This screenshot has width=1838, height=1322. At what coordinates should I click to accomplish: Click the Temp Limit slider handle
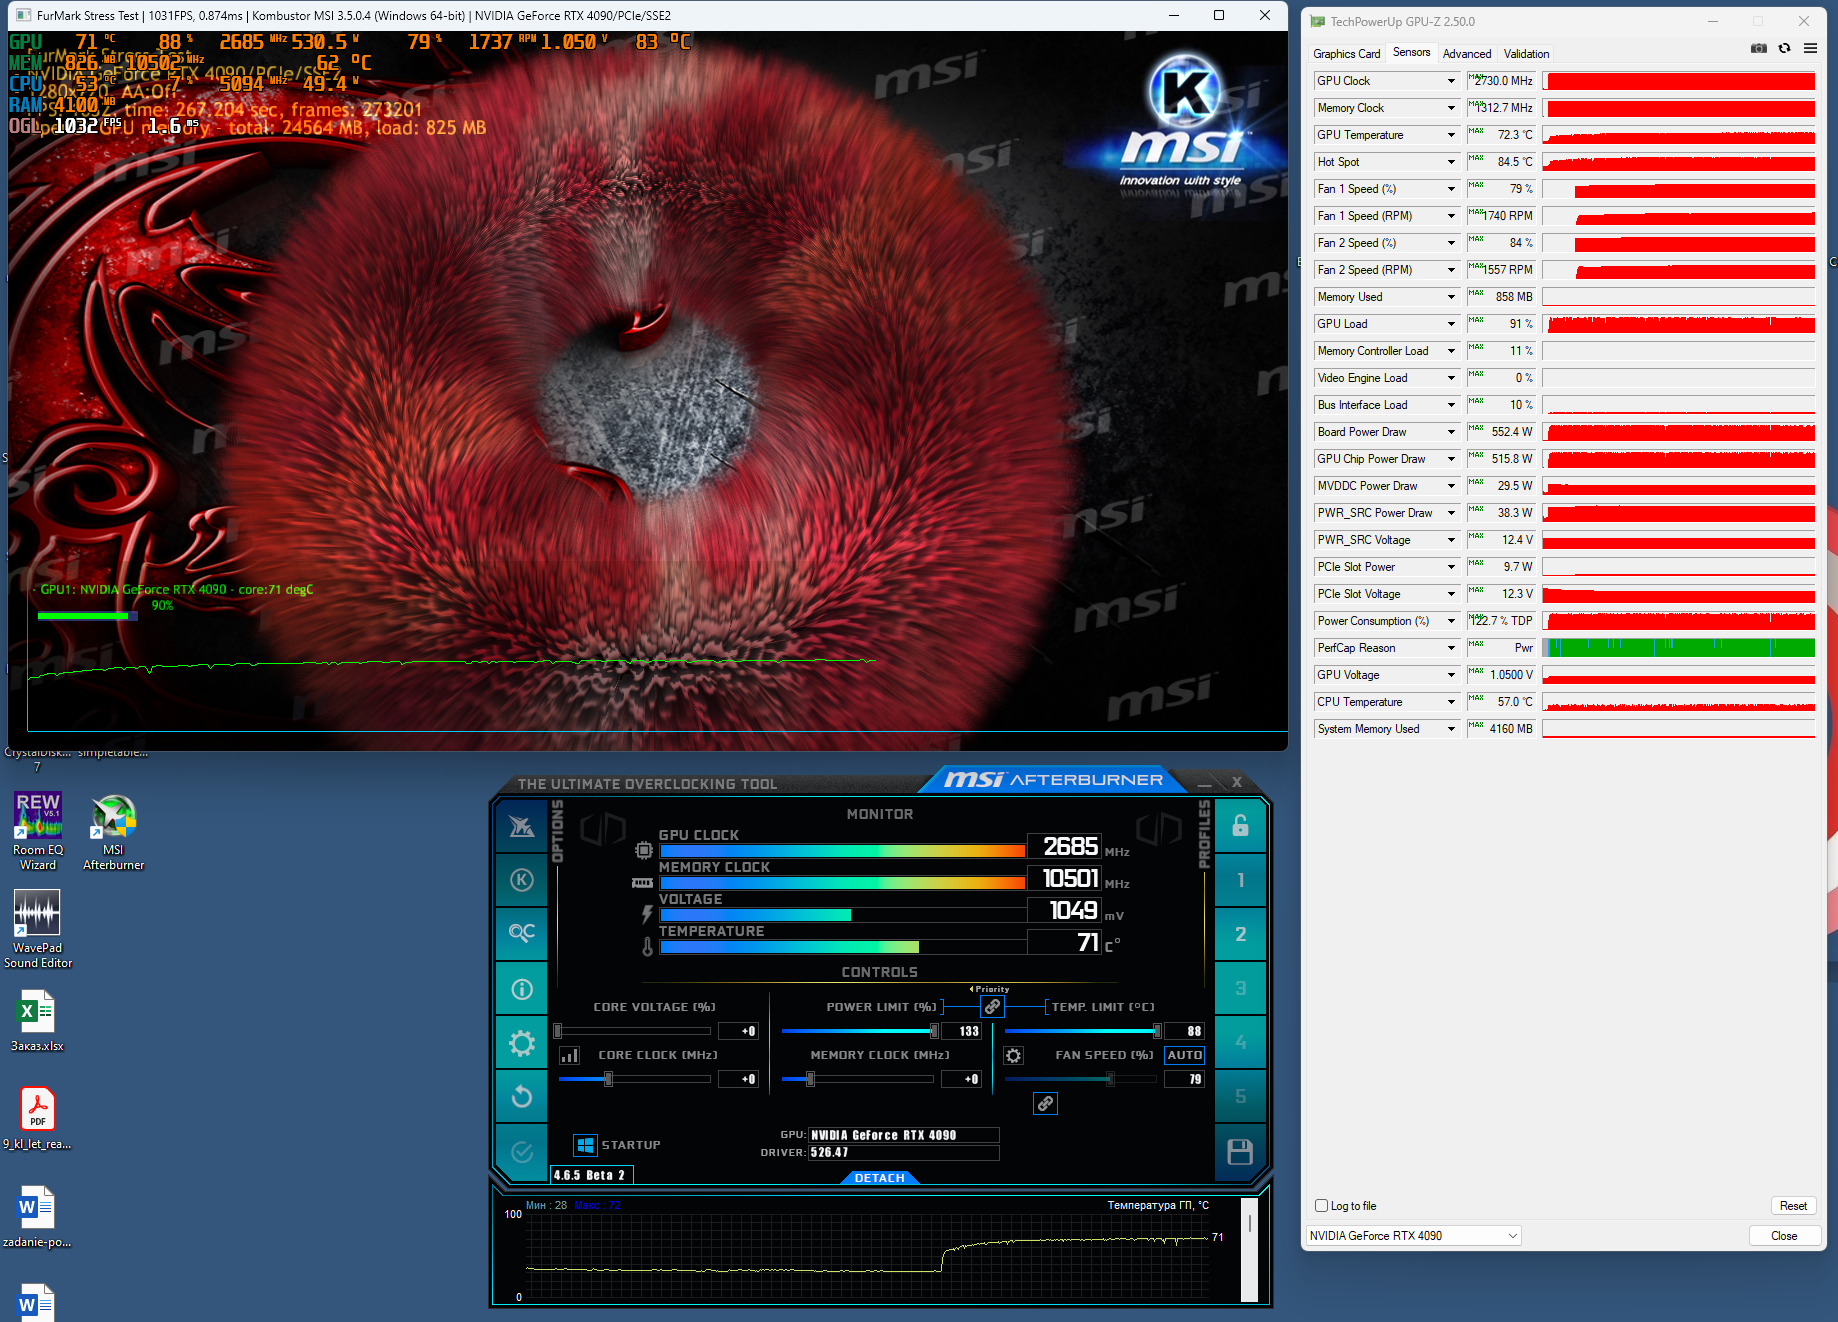(x=1157, y=1031)
